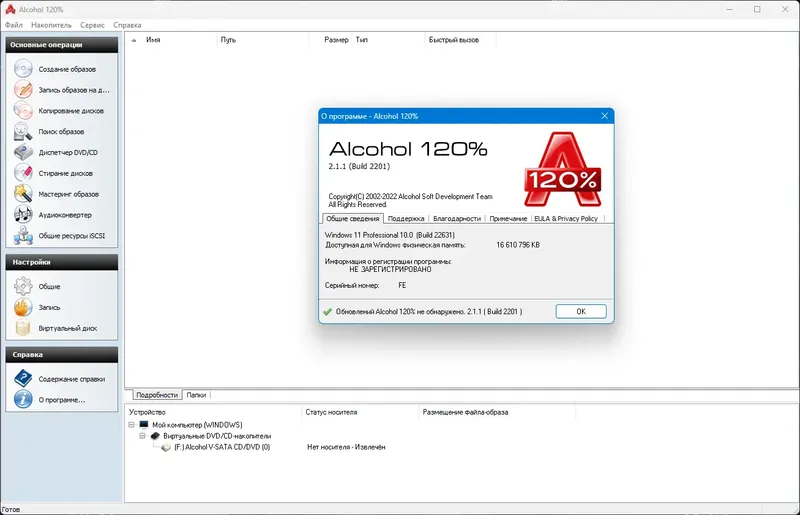Switch to the Поддержка tab
Viewport: 800px width, 515px height.
(x=406, y=218)
